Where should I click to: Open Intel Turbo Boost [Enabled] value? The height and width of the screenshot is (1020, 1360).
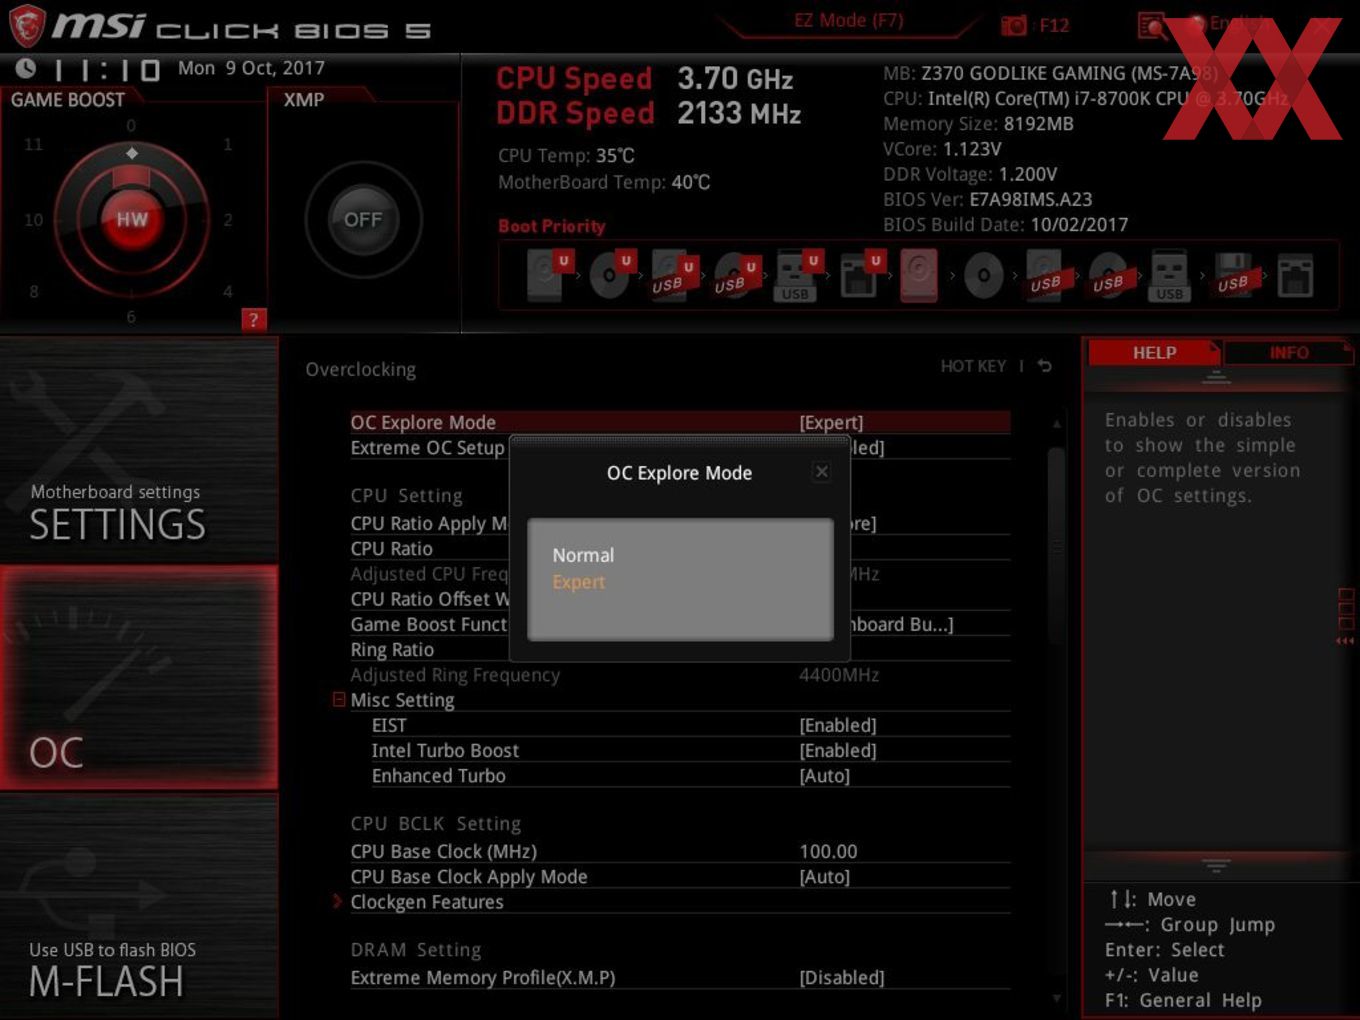click(x=838, y=750)
